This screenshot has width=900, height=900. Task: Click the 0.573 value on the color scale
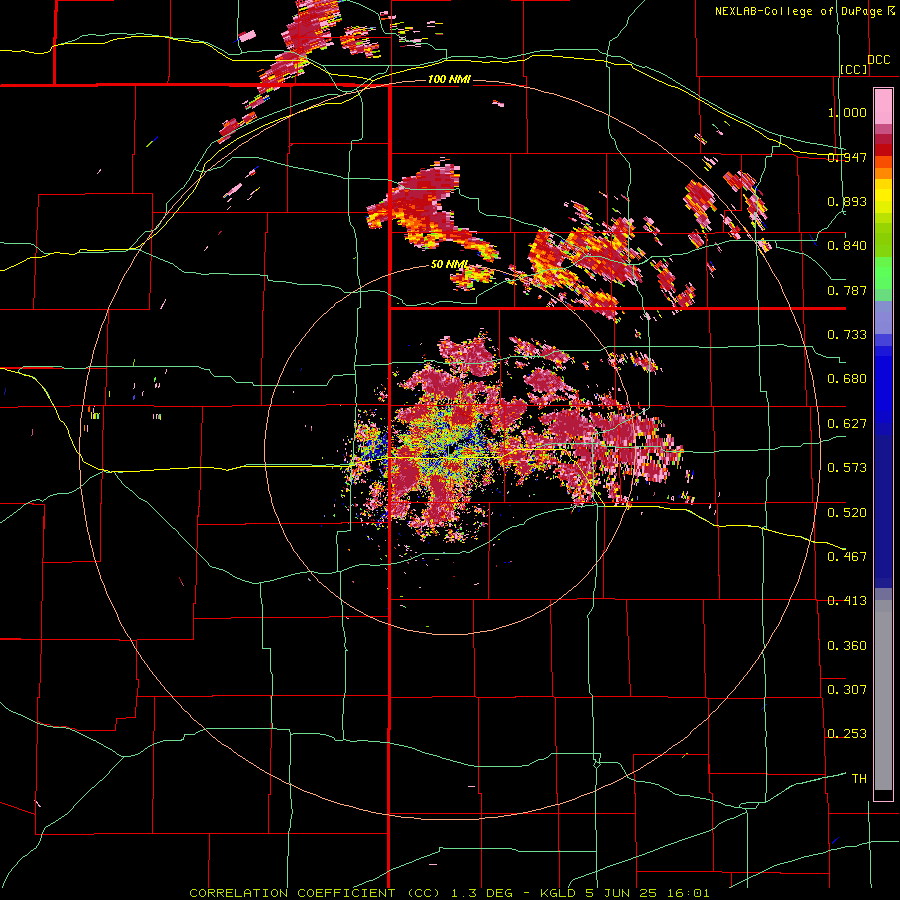pyautogui.click(x=847, y=467)
